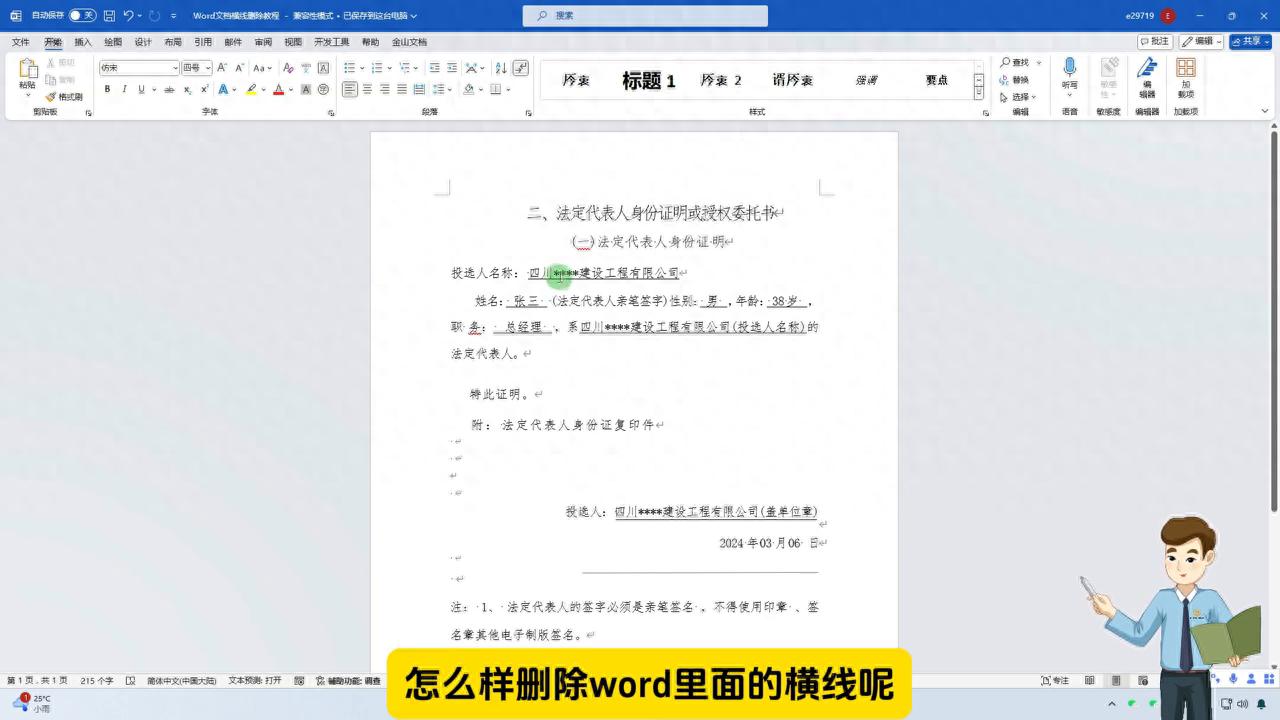Apply bold formatting with the B icon
Screen dimensions: 1280x720
[107, 89]
